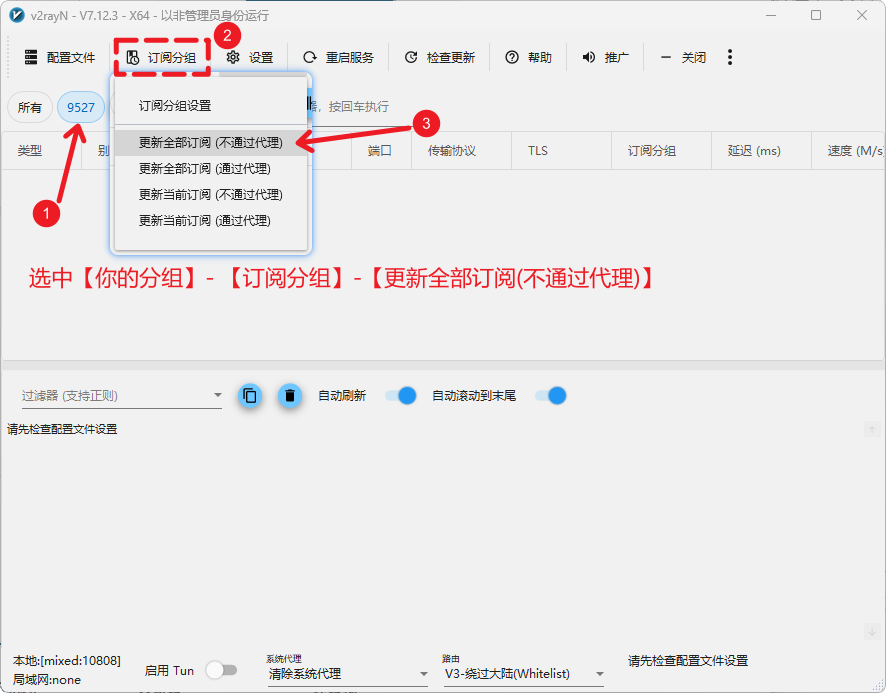Jump to log top arrow
Image resolution: width=886 pixels, height=693 pixels.
[872, 430]
